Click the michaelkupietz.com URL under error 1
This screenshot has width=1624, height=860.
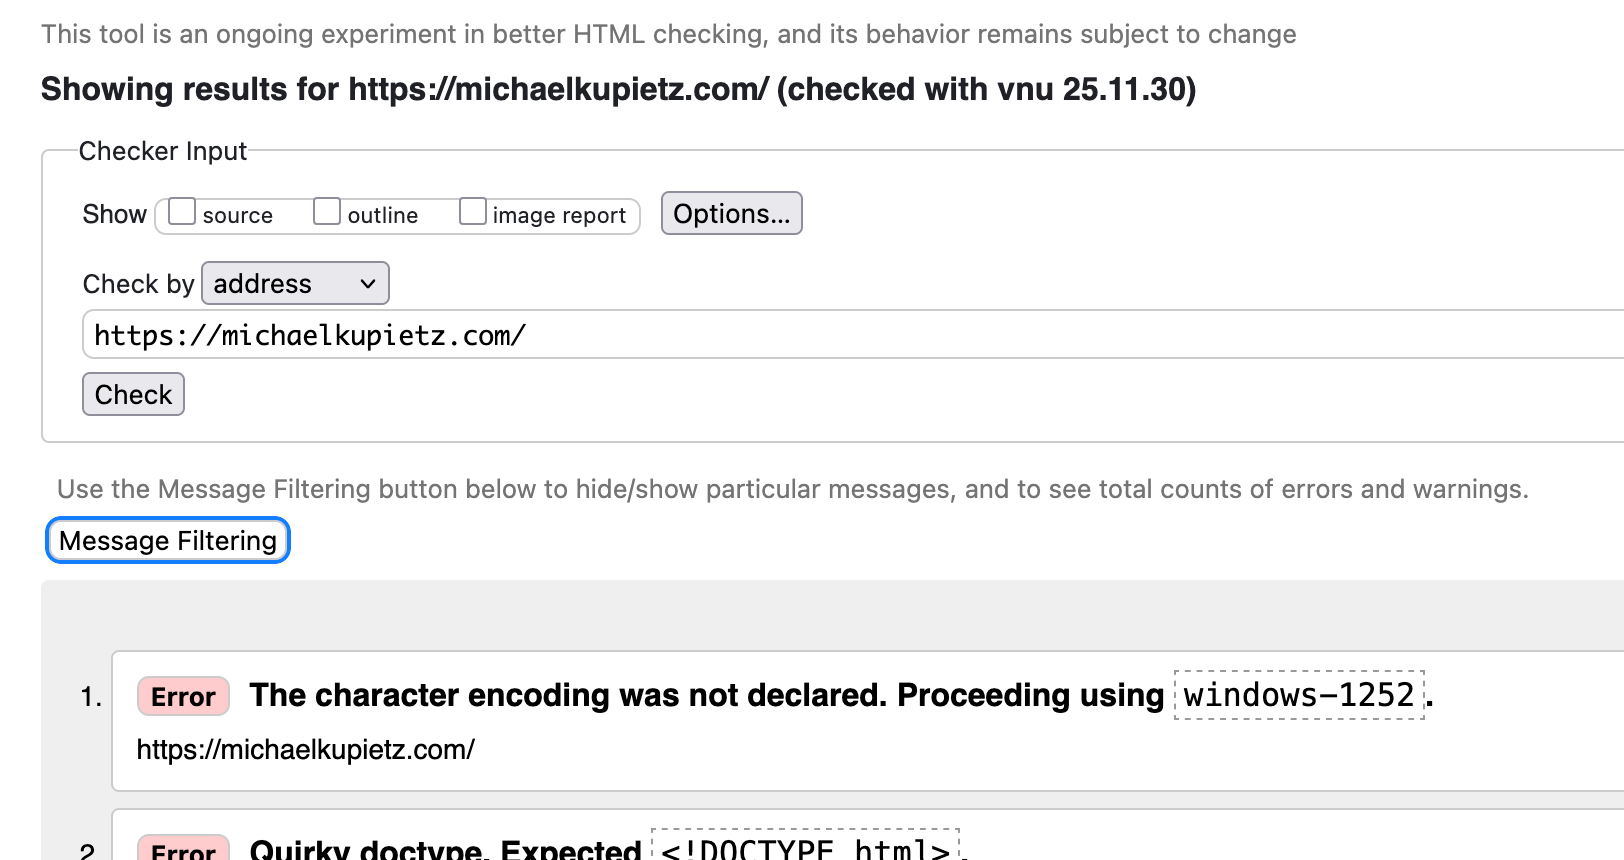coord(305,749)
